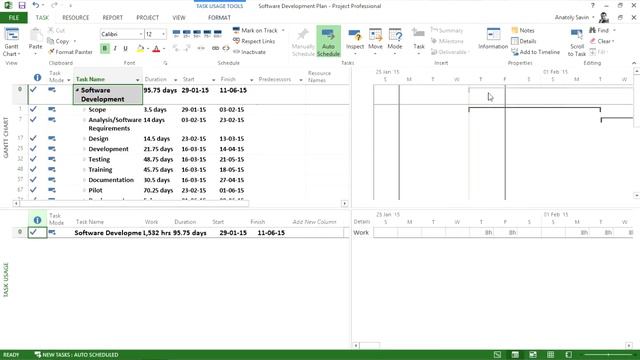The height and width of the screenshot is (360, 640).
Task: Click the Link Tasks chain icon
Action: 216,48
